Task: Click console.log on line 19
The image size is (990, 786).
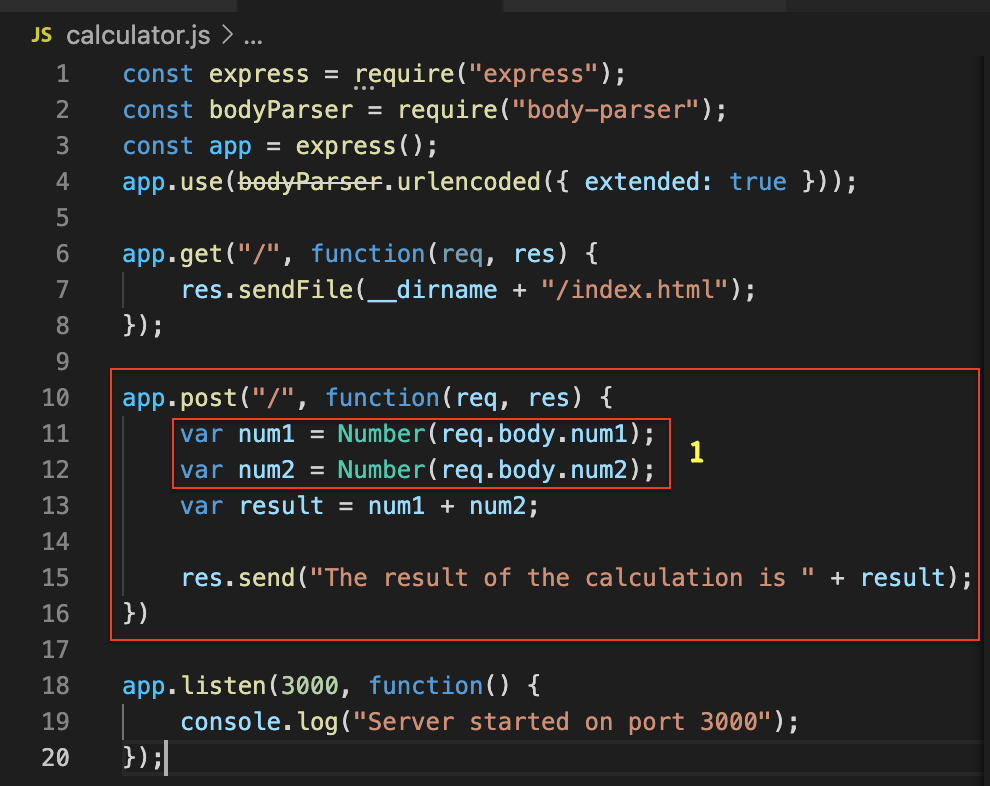Action: [259, 722]
